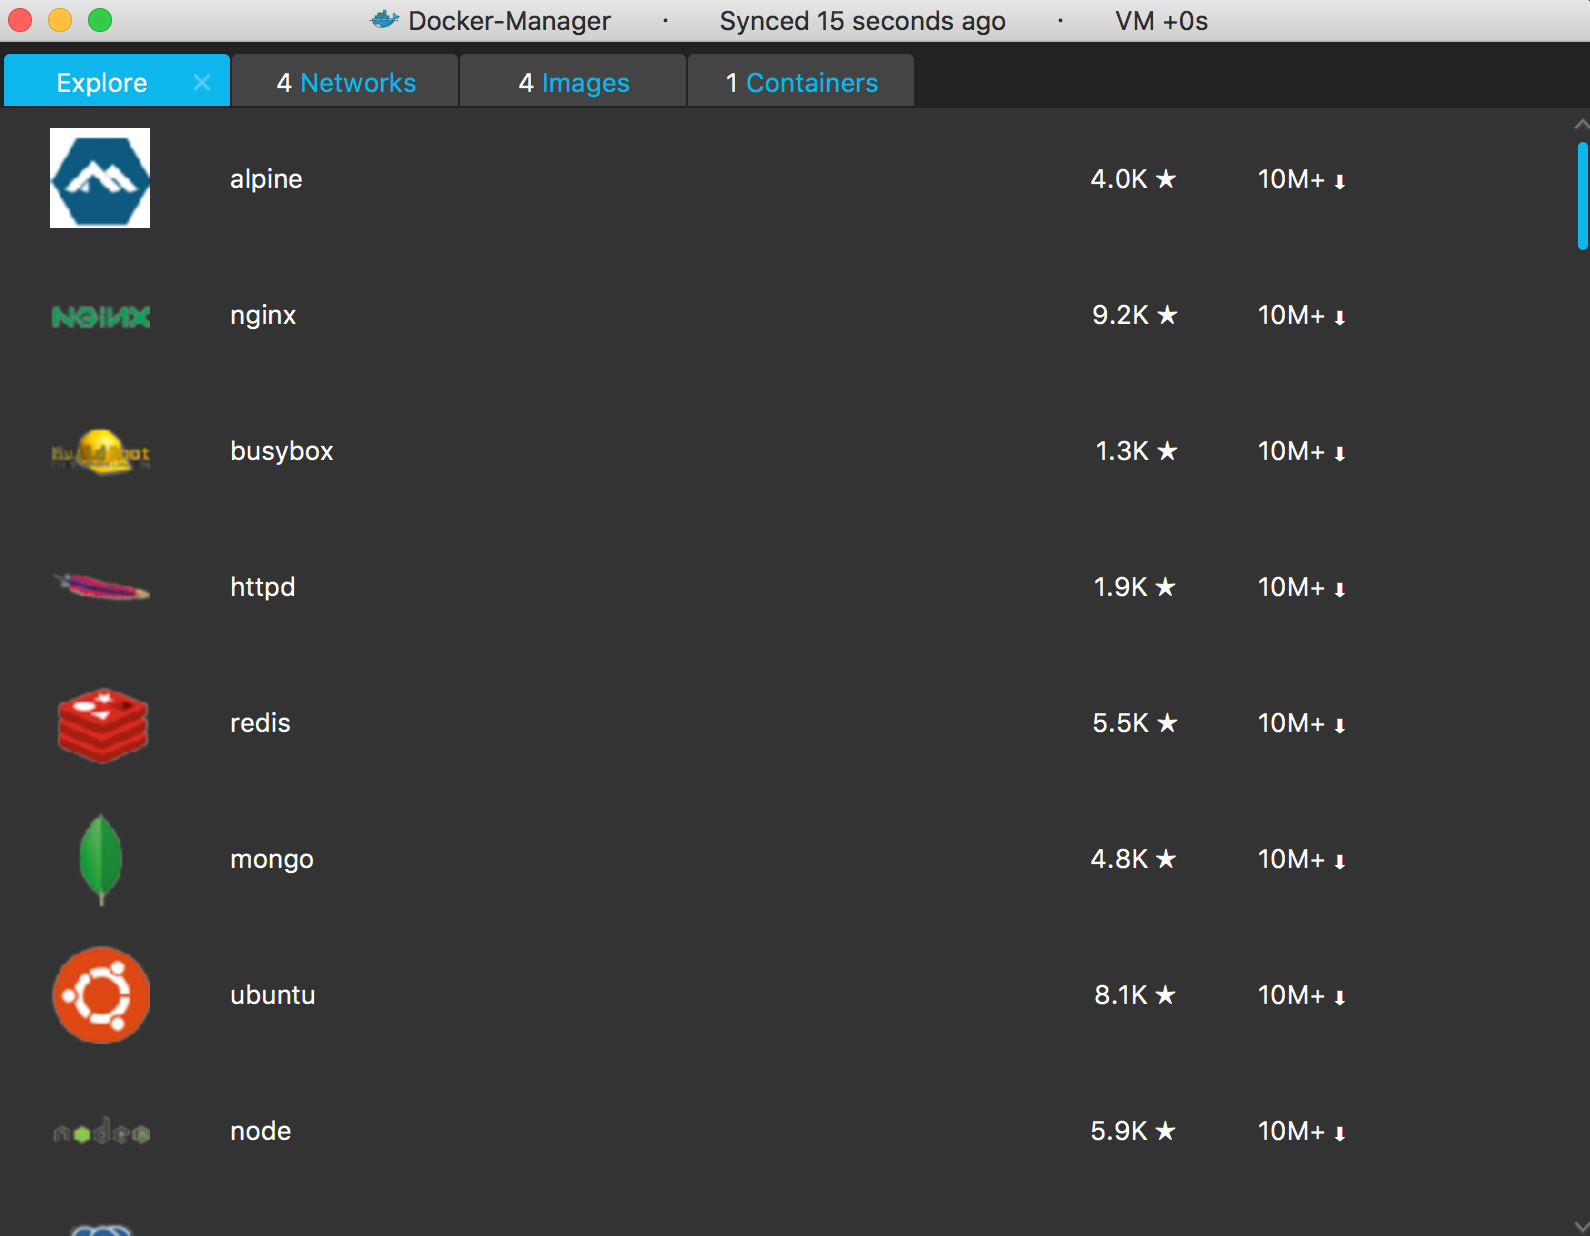Click the 5.9K star count for node

click(1119, 1131)
